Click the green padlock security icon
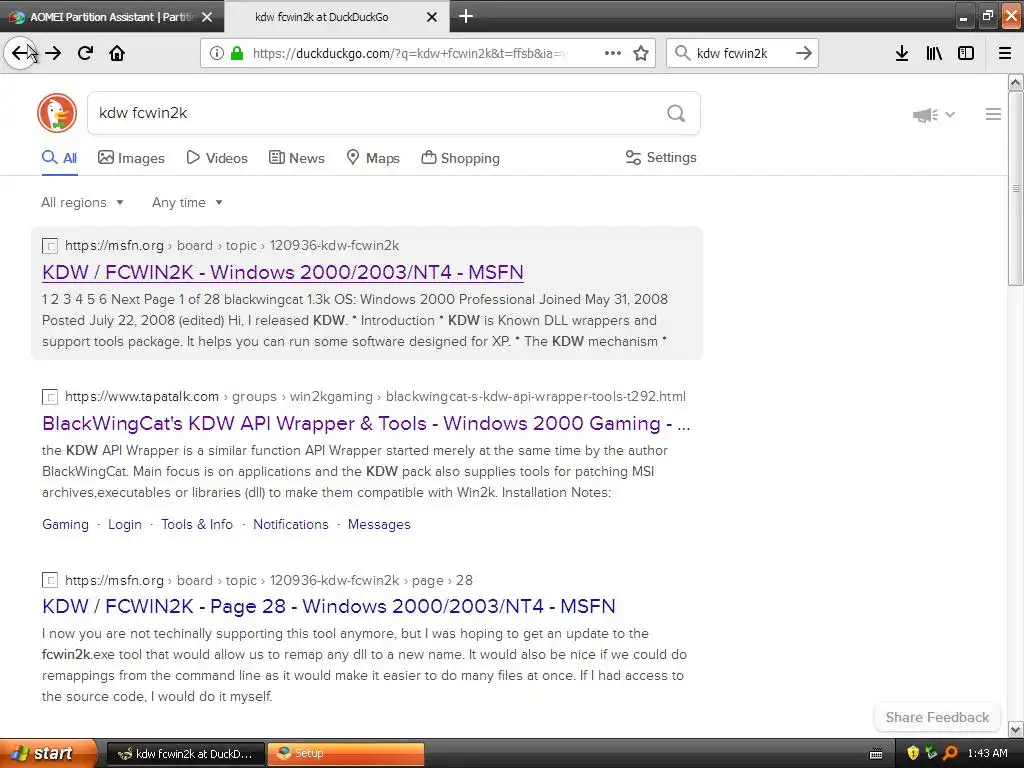Image resolution: width=1024 pixels, height=768 pixels. (236, 53)
